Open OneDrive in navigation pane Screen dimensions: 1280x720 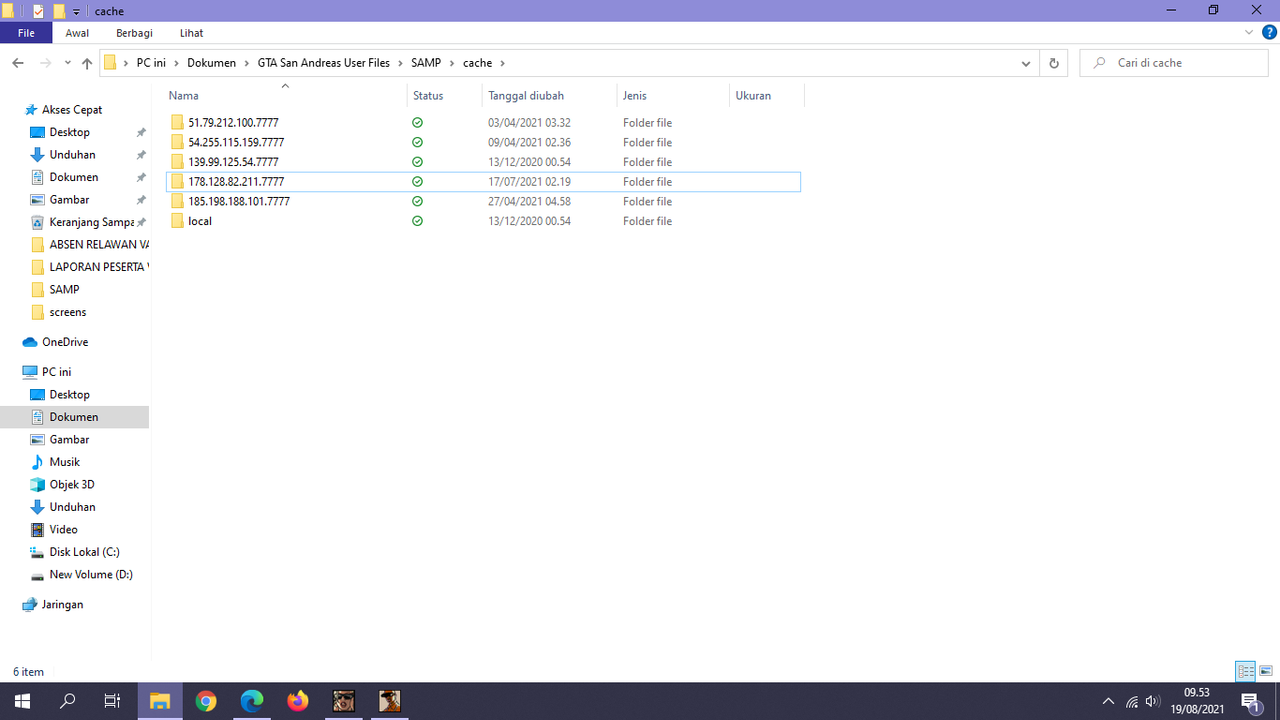pos(64,342)
